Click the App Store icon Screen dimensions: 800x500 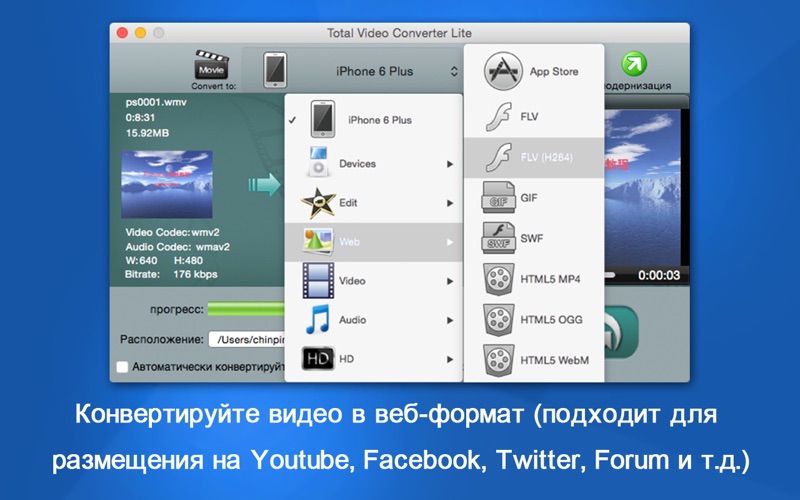[503, 71]
